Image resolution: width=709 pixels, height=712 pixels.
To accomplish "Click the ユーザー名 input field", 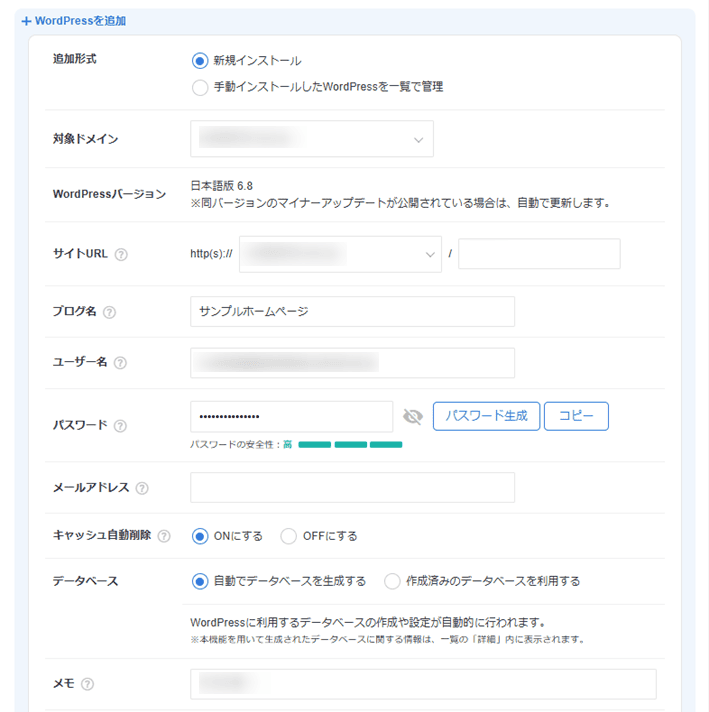I will point(352,363).
